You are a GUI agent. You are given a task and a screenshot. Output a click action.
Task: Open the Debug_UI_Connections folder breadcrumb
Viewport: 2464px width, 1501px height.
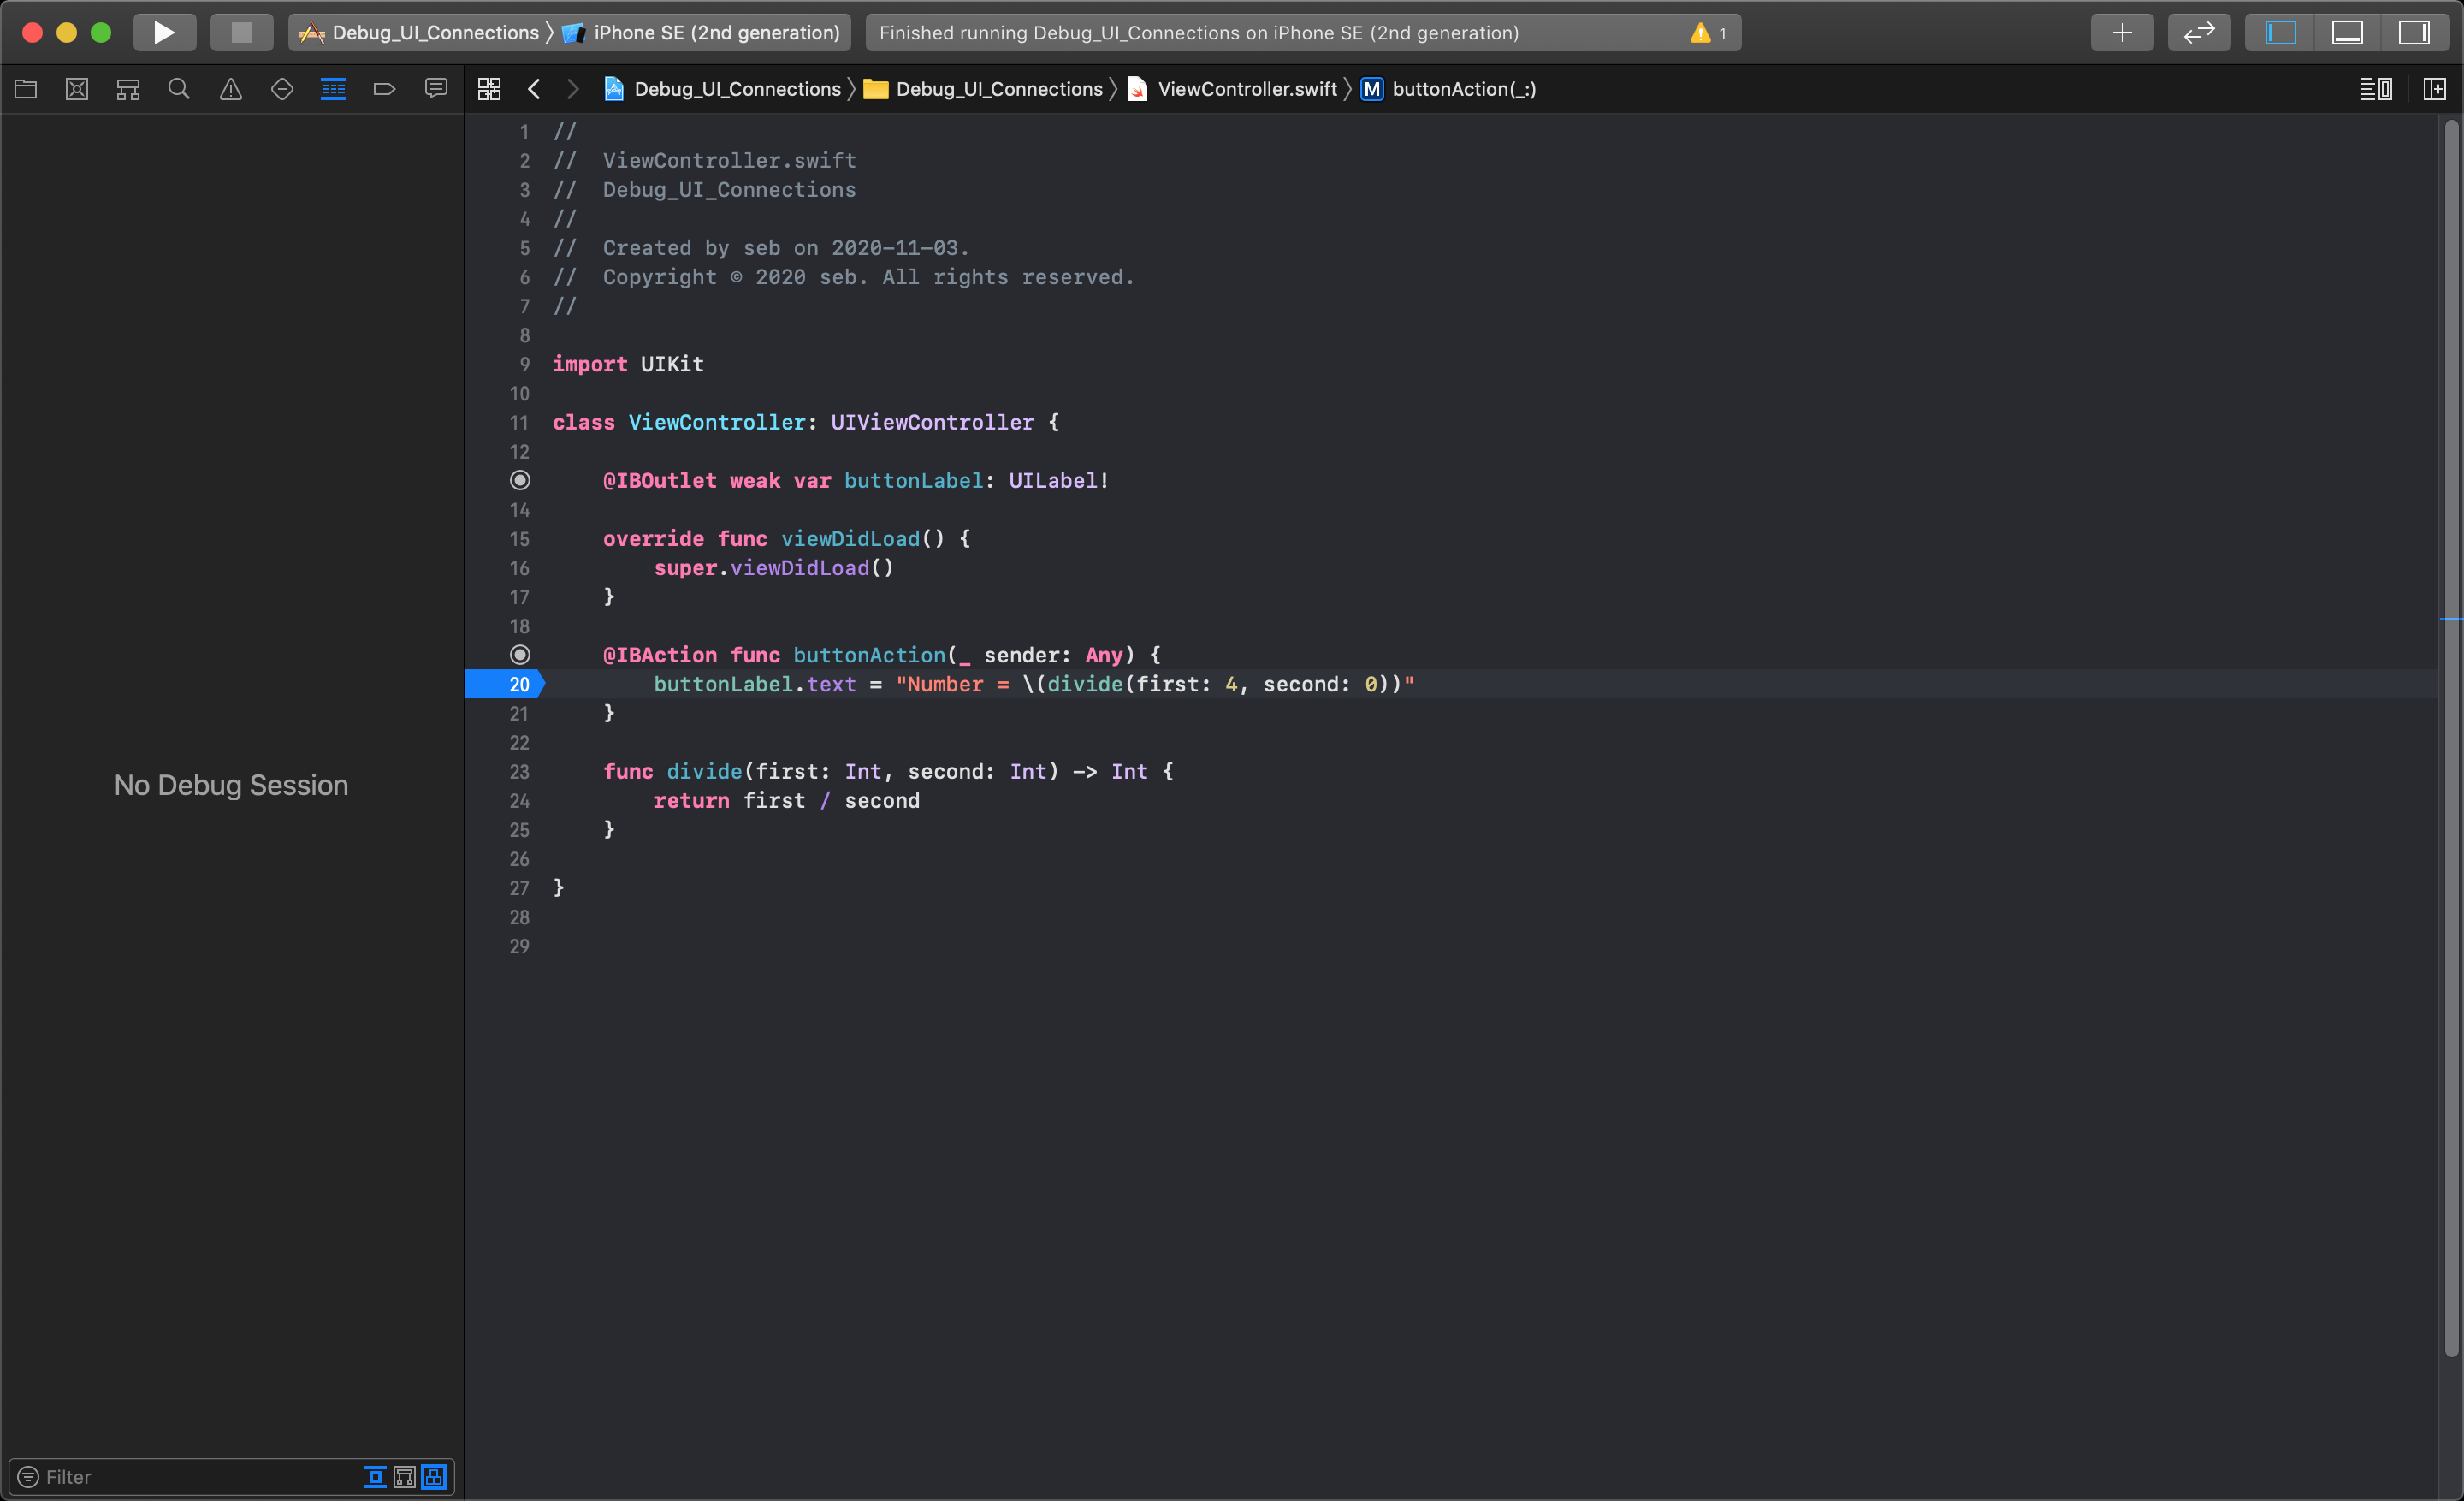(983, 89)
